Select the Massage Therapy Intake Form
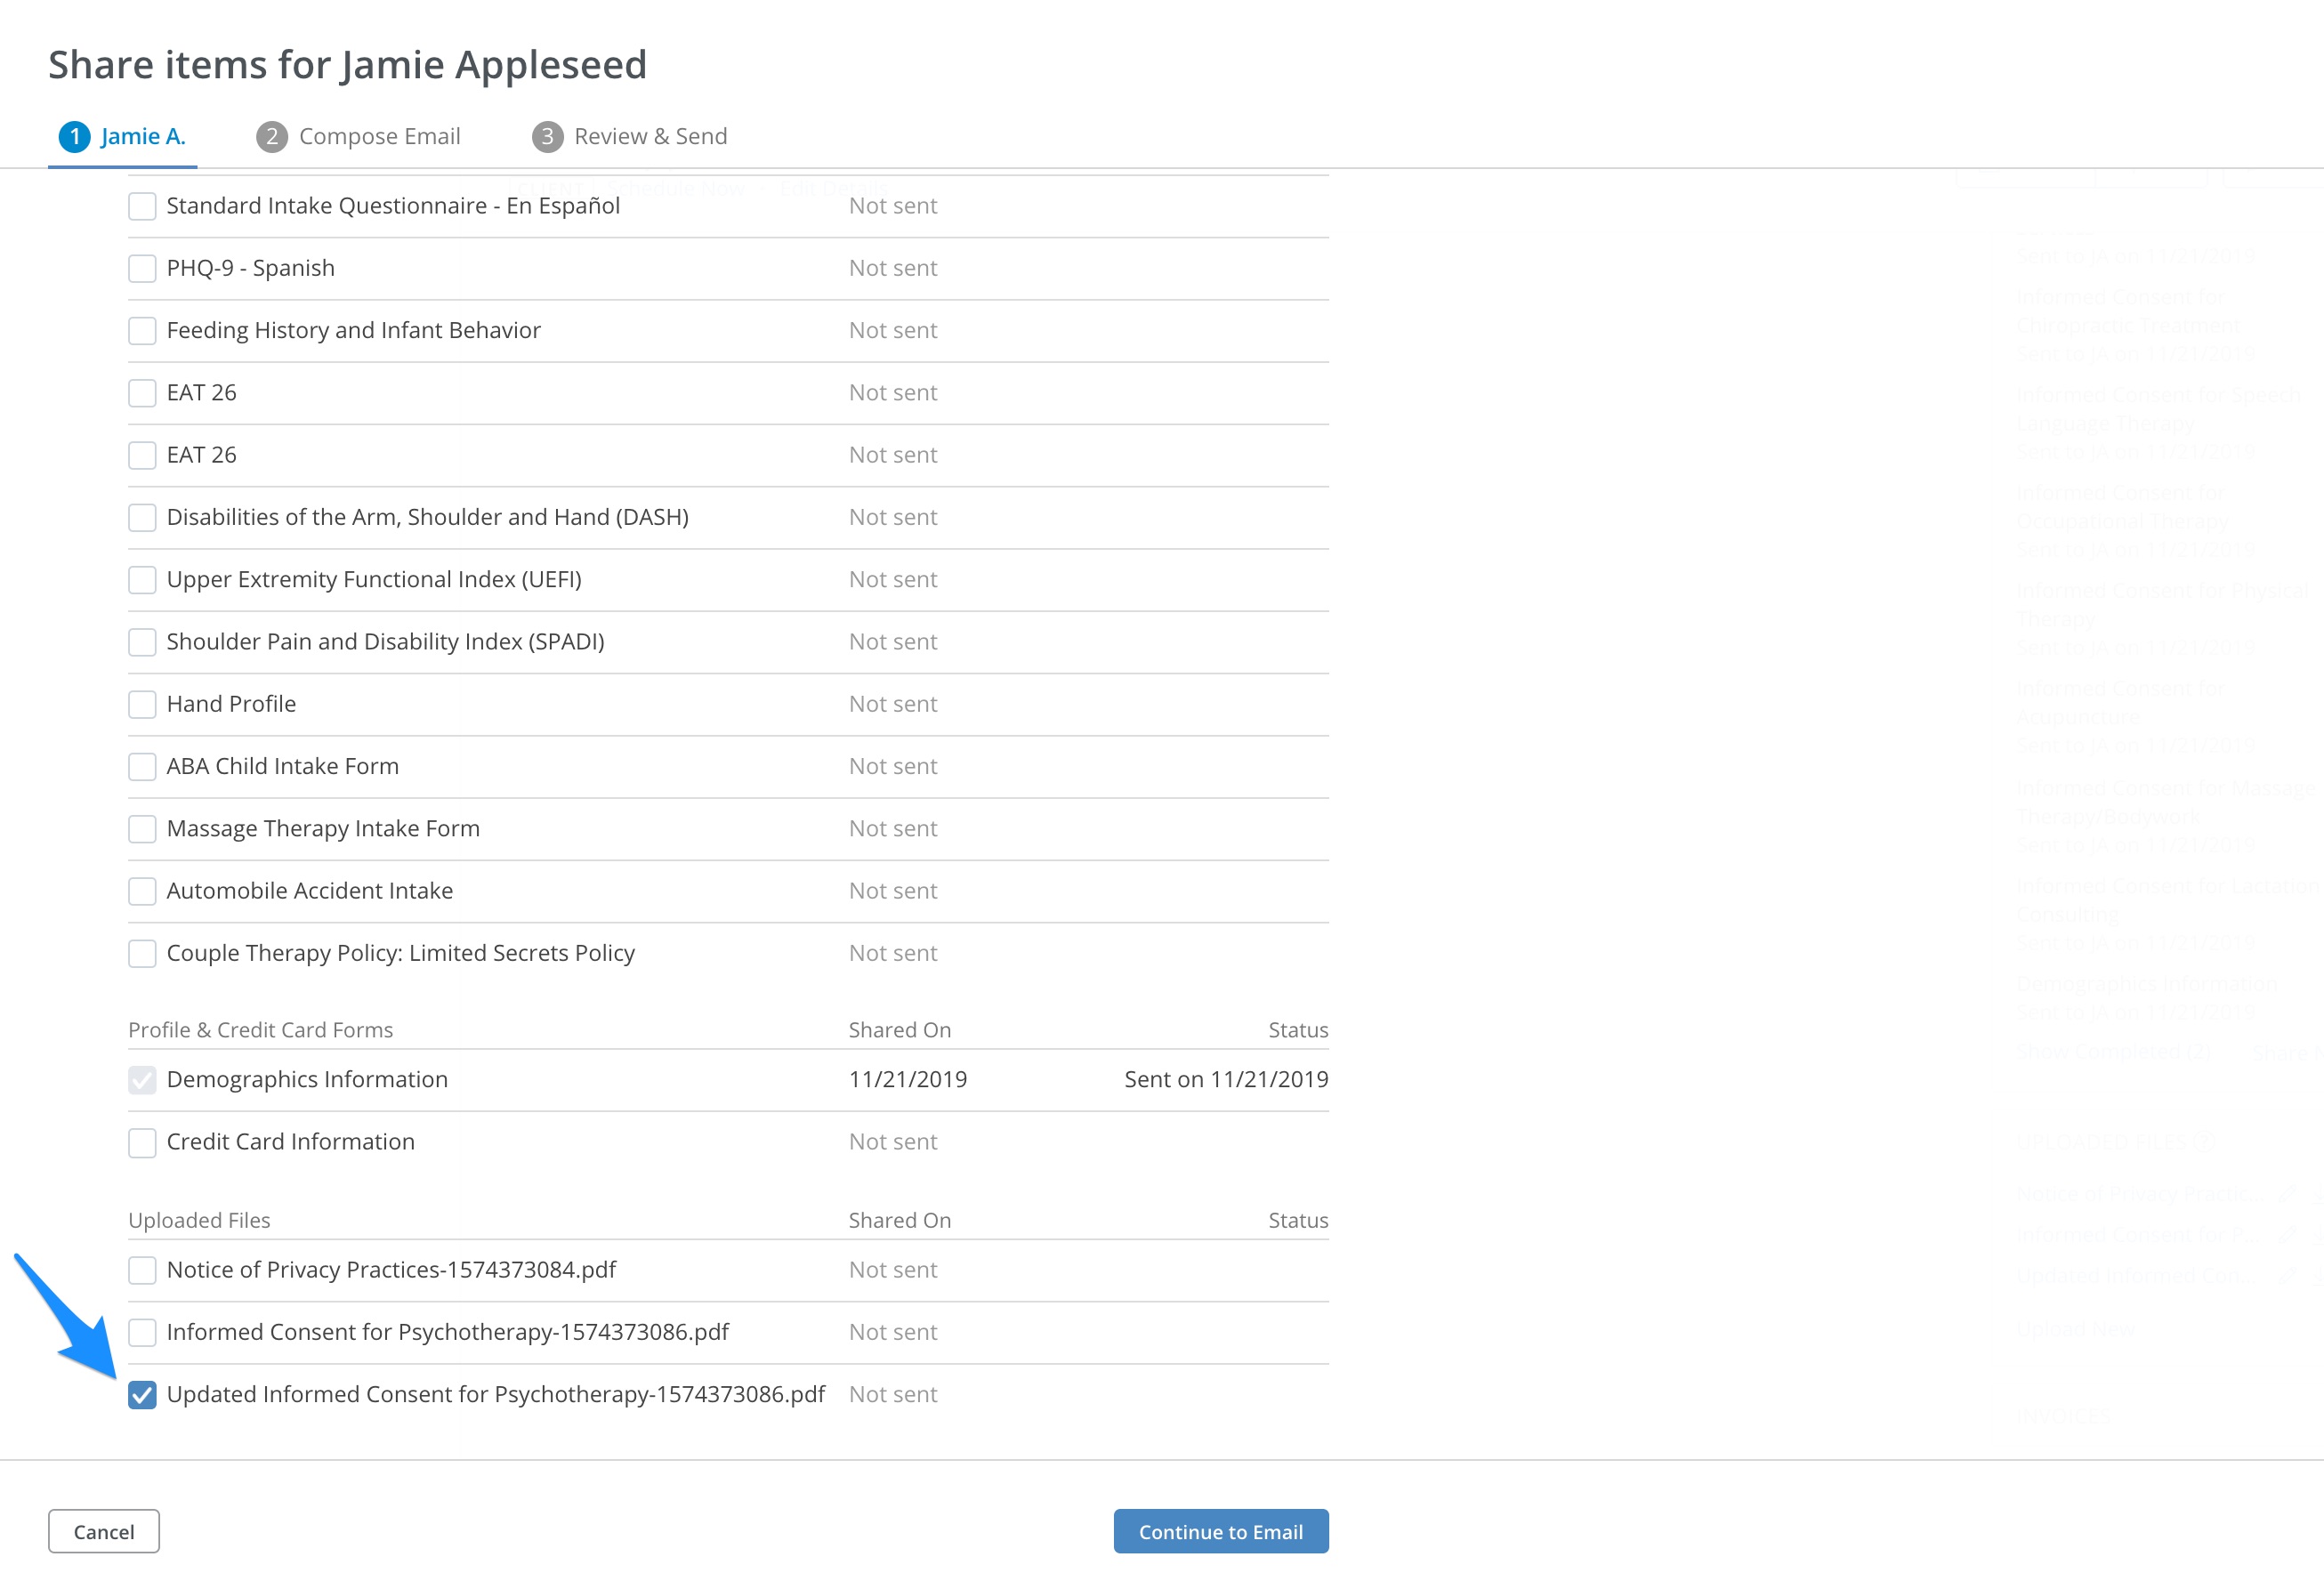 pos(142,829)
